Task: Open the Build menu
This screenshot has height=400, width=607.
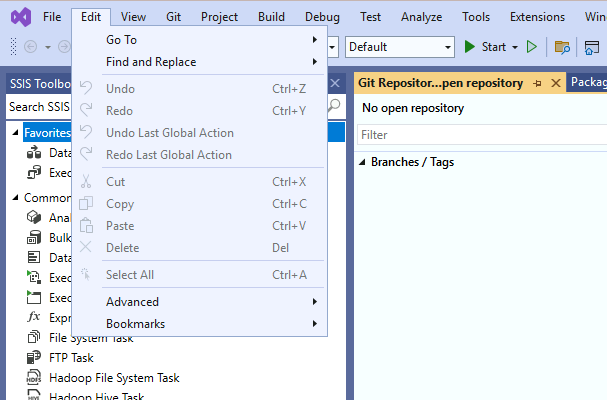Action: click(x=271, y=17)
